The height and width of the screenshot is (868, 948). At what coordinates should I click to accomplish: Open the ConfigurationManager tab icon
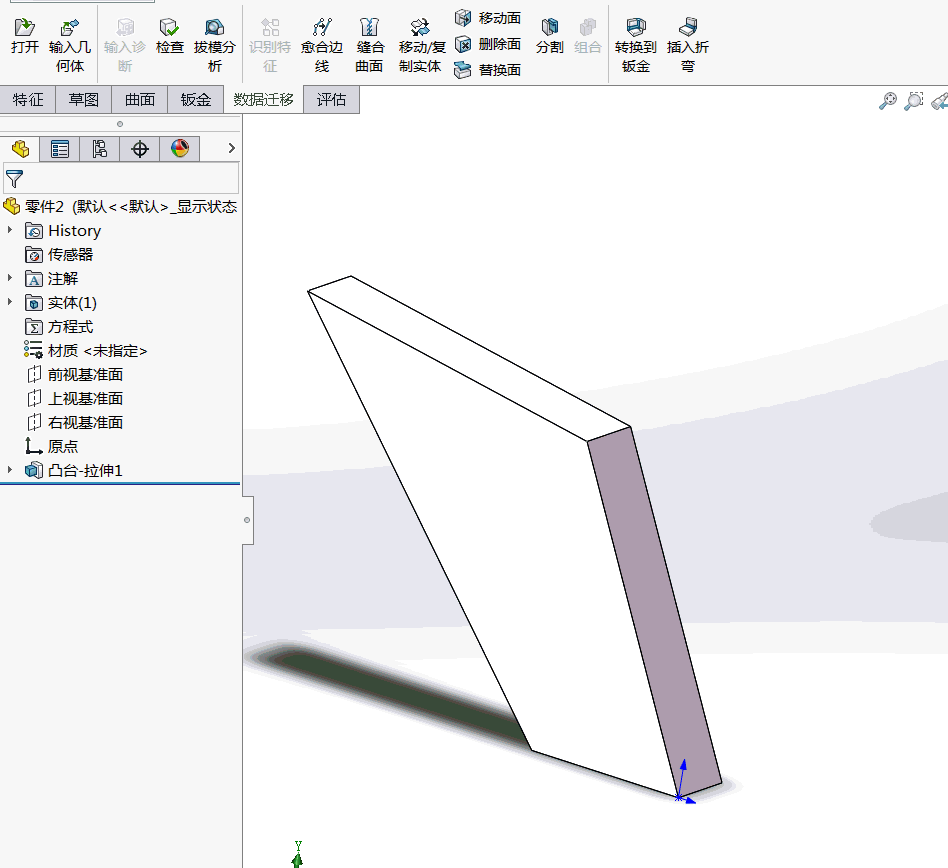point(99,149)
